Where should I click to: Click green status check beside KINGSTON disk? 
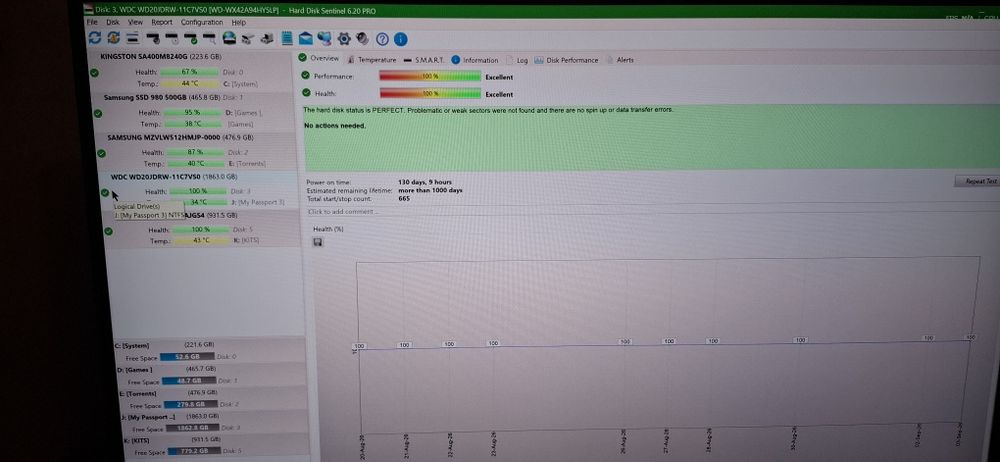(94, 73)
